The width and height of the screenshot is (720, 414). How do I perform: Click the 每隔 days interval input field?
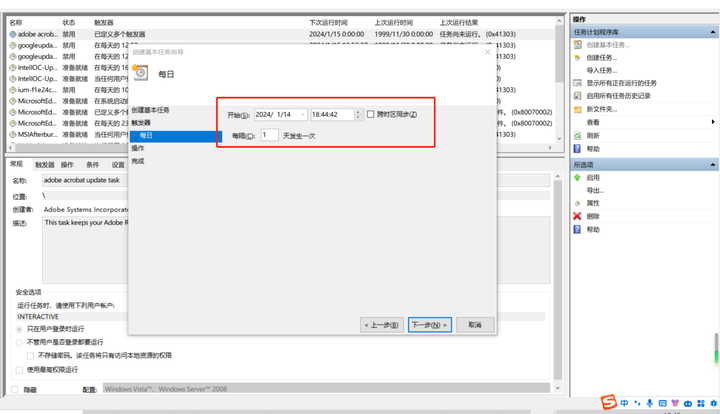tap(269, 135)
